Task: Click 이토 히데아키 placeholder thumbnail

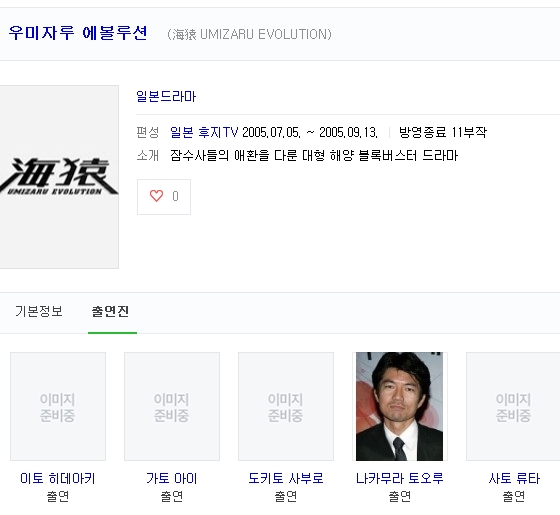Action: point(58,406)
